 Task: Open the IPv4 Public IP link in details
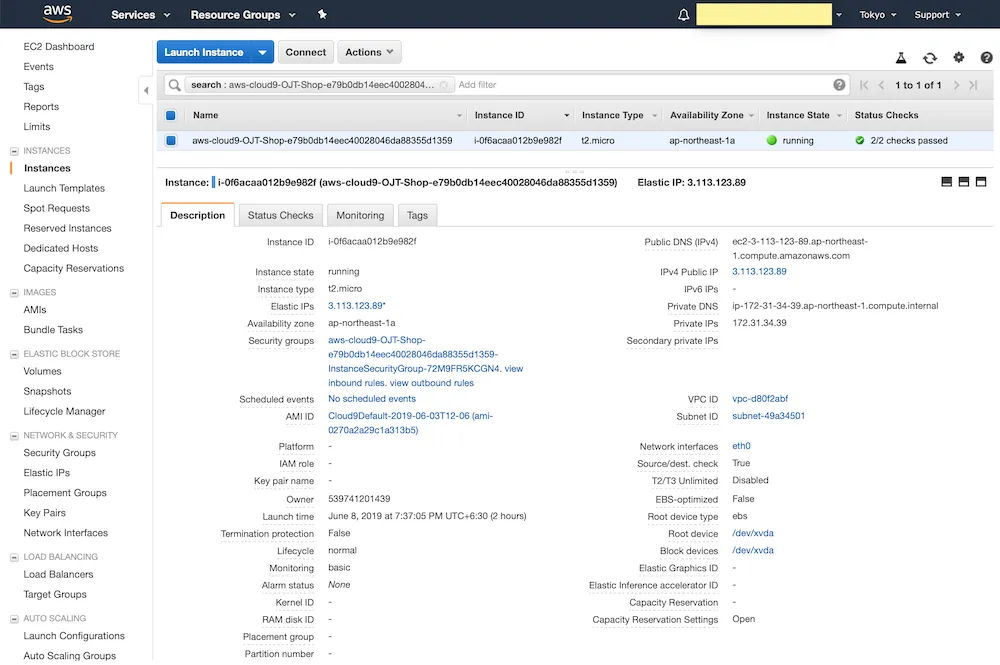[x=759, y=272]
